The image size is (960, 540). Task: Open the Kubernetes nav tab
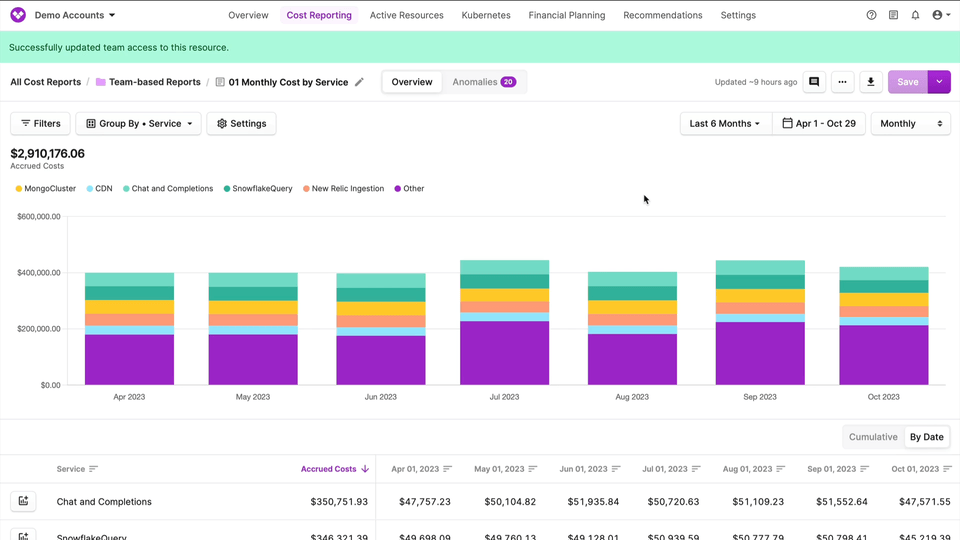click(486, 16)
